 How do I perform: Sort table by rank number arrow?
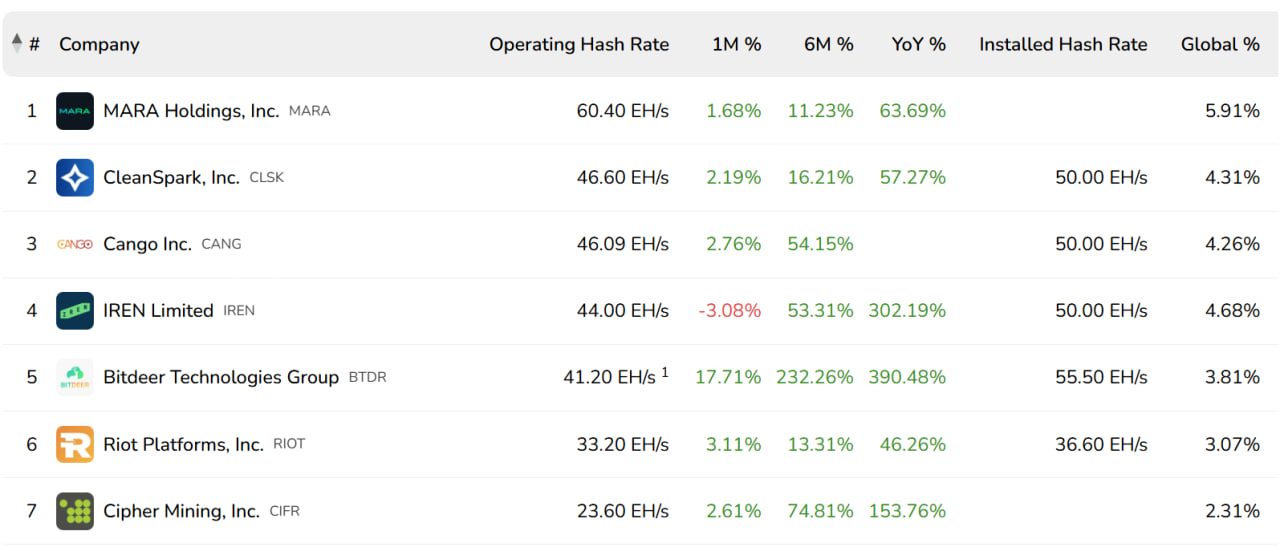[17, 44]
